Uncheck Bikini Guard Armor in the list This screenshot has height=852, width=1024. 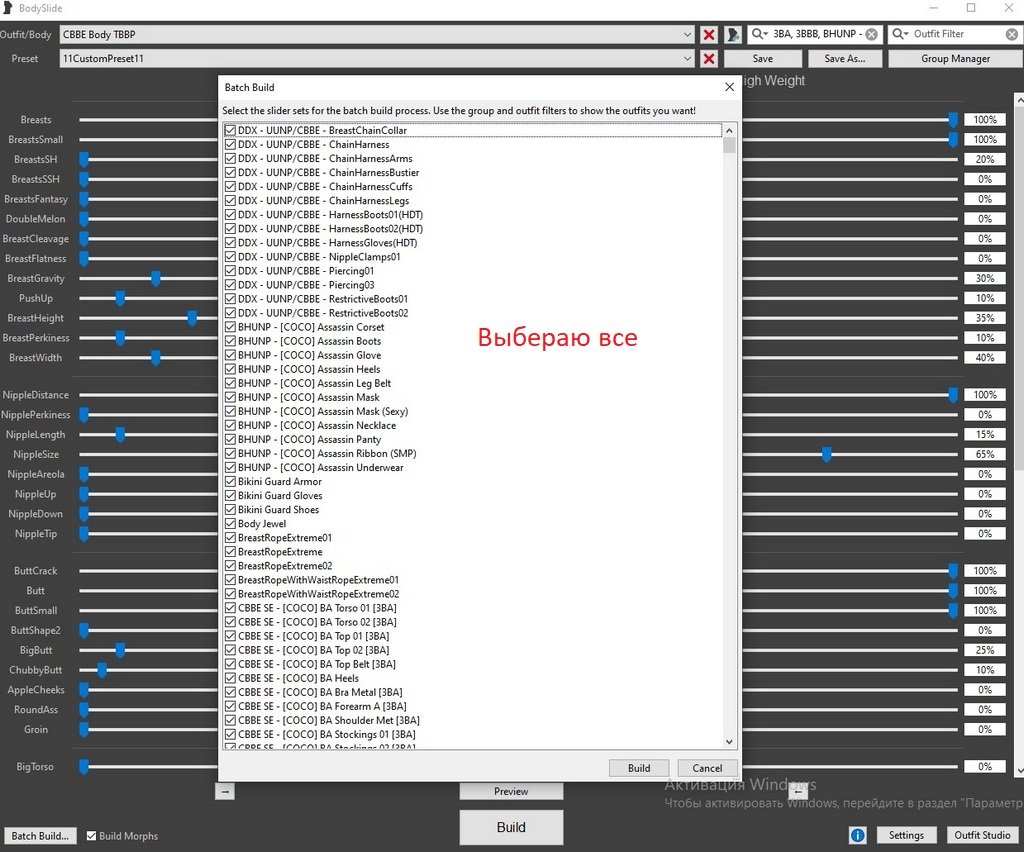[231, 482]
